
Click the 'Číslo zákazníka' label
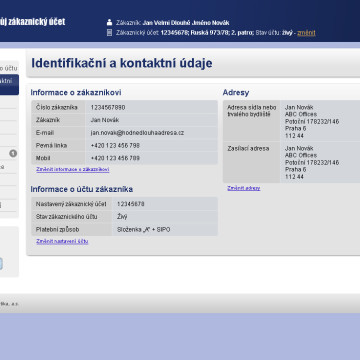tap(57, 107)
